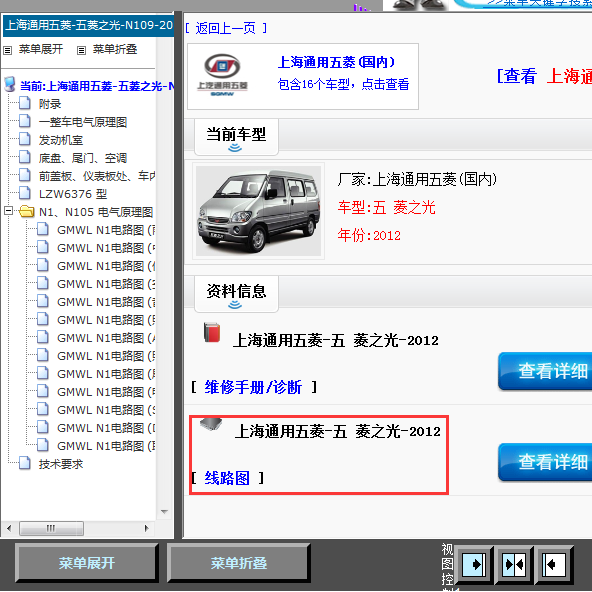Click 菜单展开 link at top of sidebar
Screen dimensions: 592x592
pos(41,49)
